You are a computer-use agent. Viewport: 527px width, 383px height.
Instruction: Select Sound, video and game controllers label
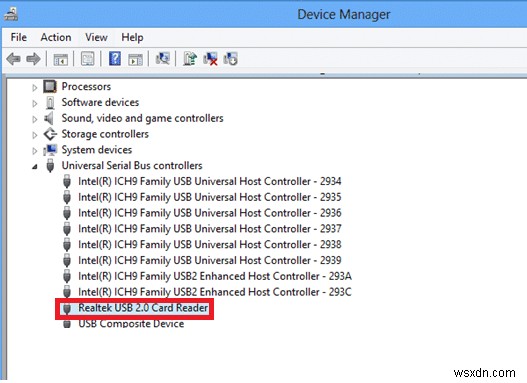tap(143, 118)
